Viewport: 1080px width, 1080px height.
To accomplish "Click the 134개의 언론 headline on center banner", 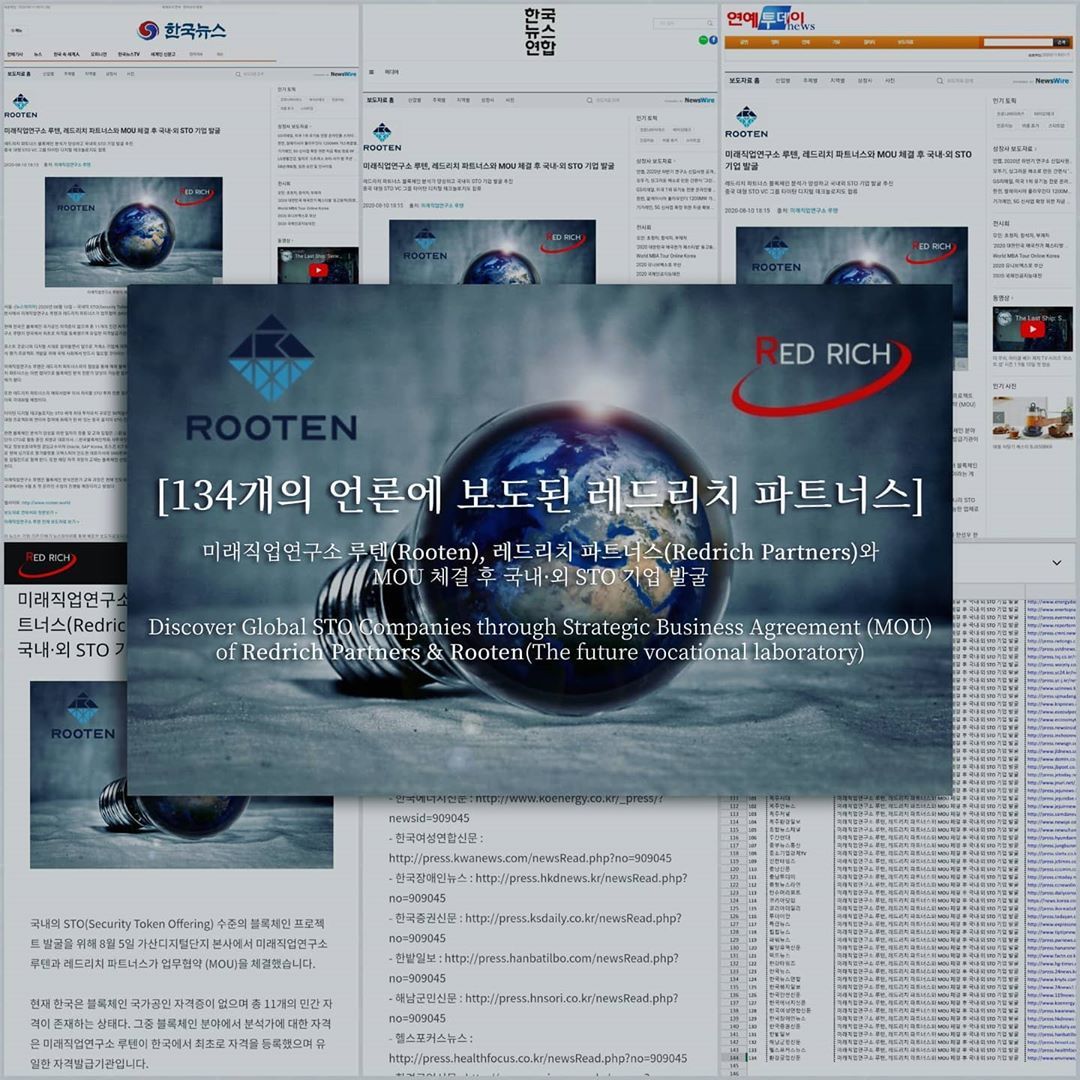I will coord(540,495).
